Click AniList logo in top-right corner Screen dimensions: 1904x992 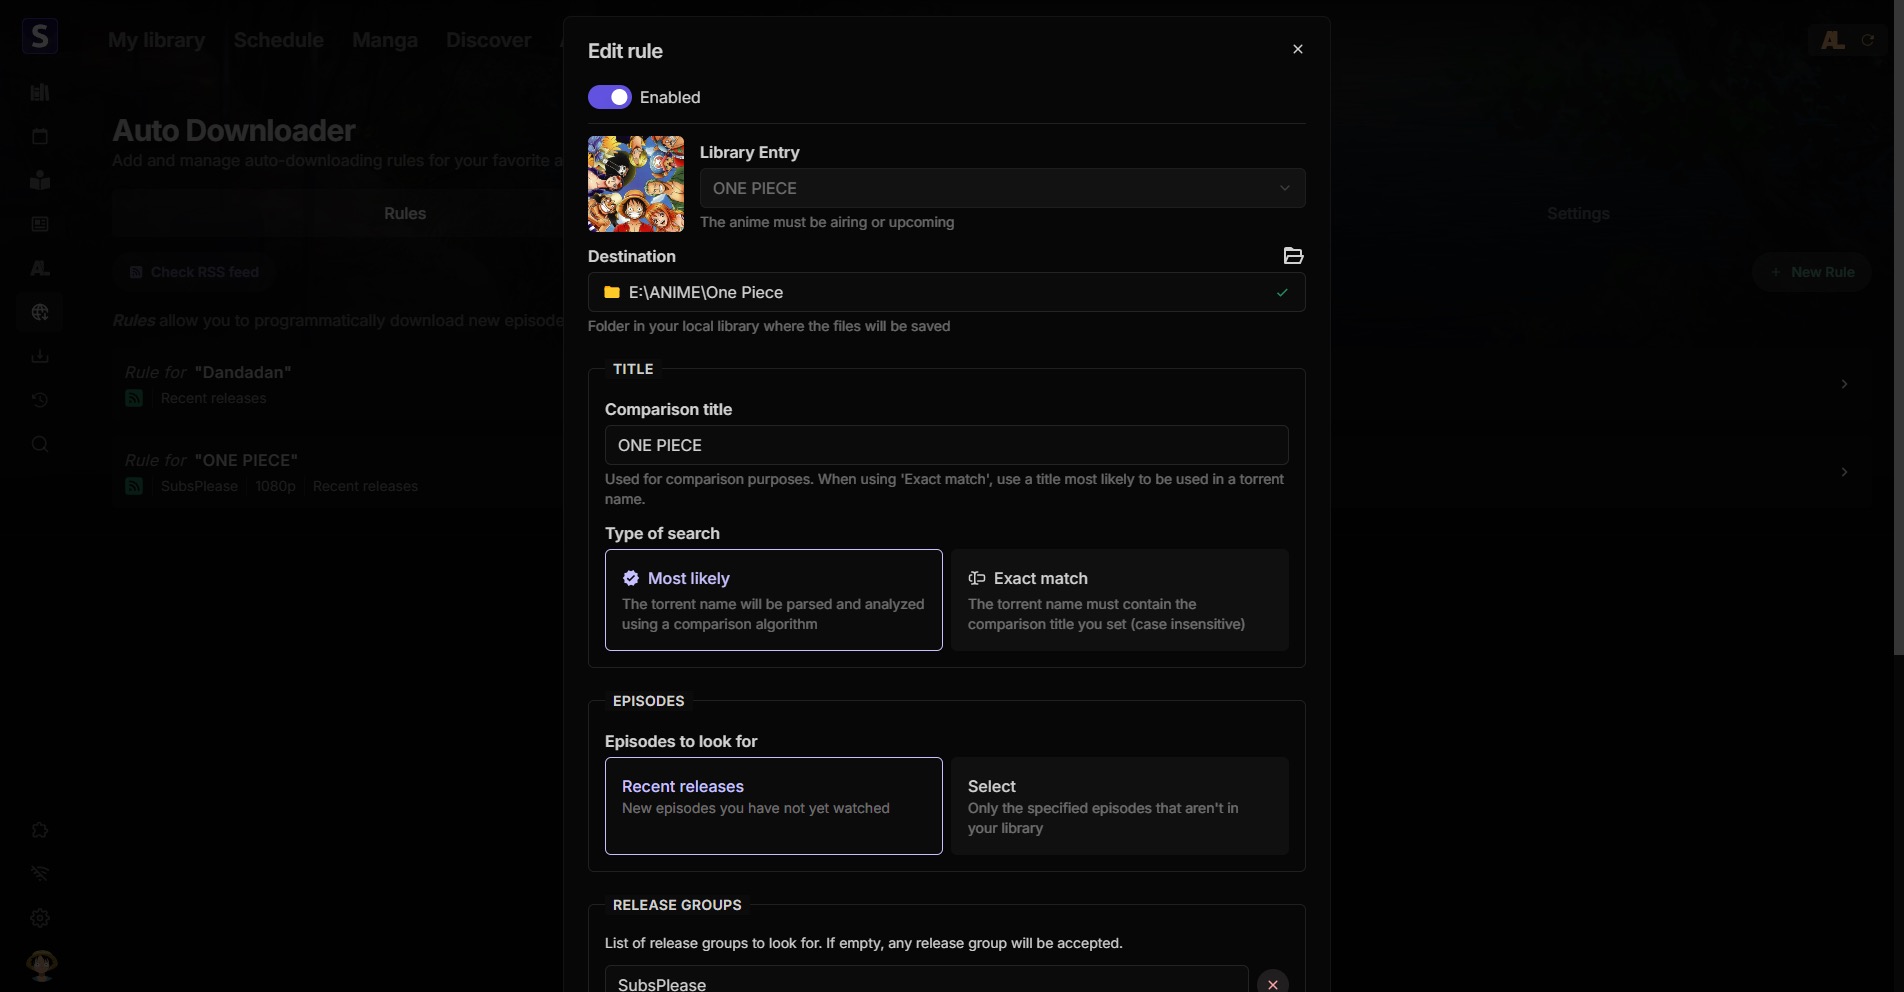tap(1832, 40)
